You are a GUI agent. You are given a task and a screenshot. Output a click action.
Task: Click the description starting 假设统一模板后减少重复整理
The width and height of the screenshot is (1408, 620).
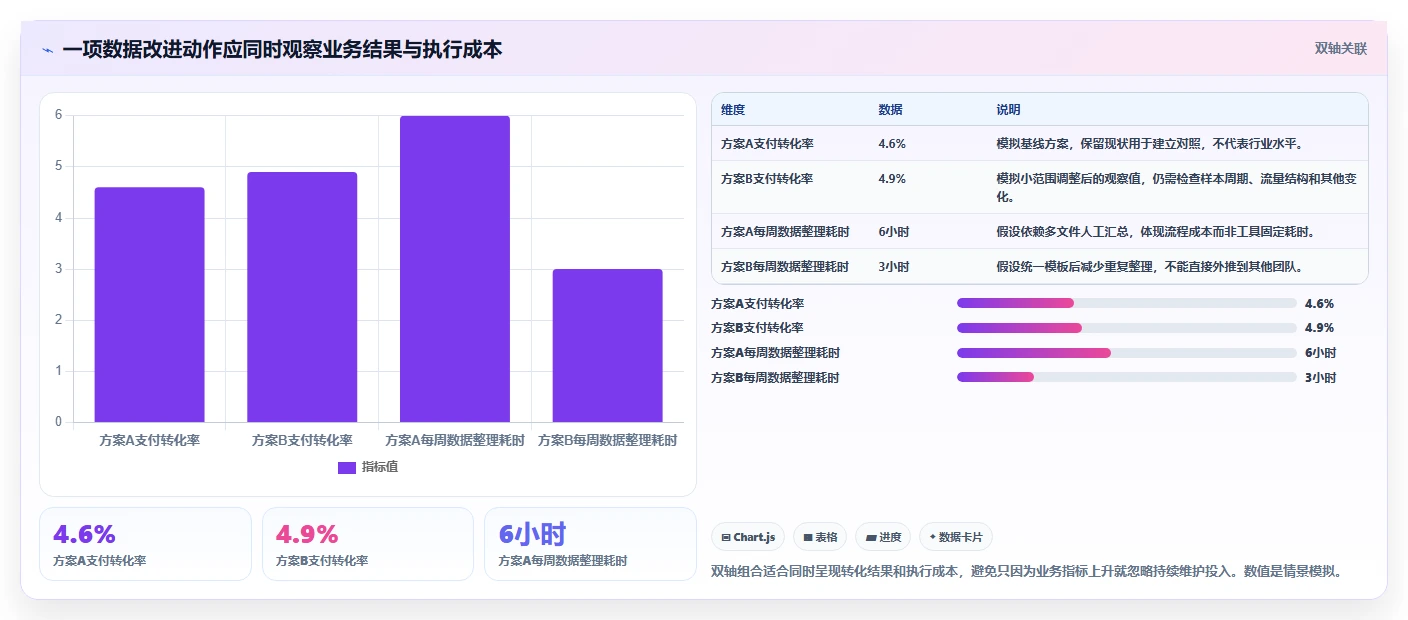click(1149, 267)
